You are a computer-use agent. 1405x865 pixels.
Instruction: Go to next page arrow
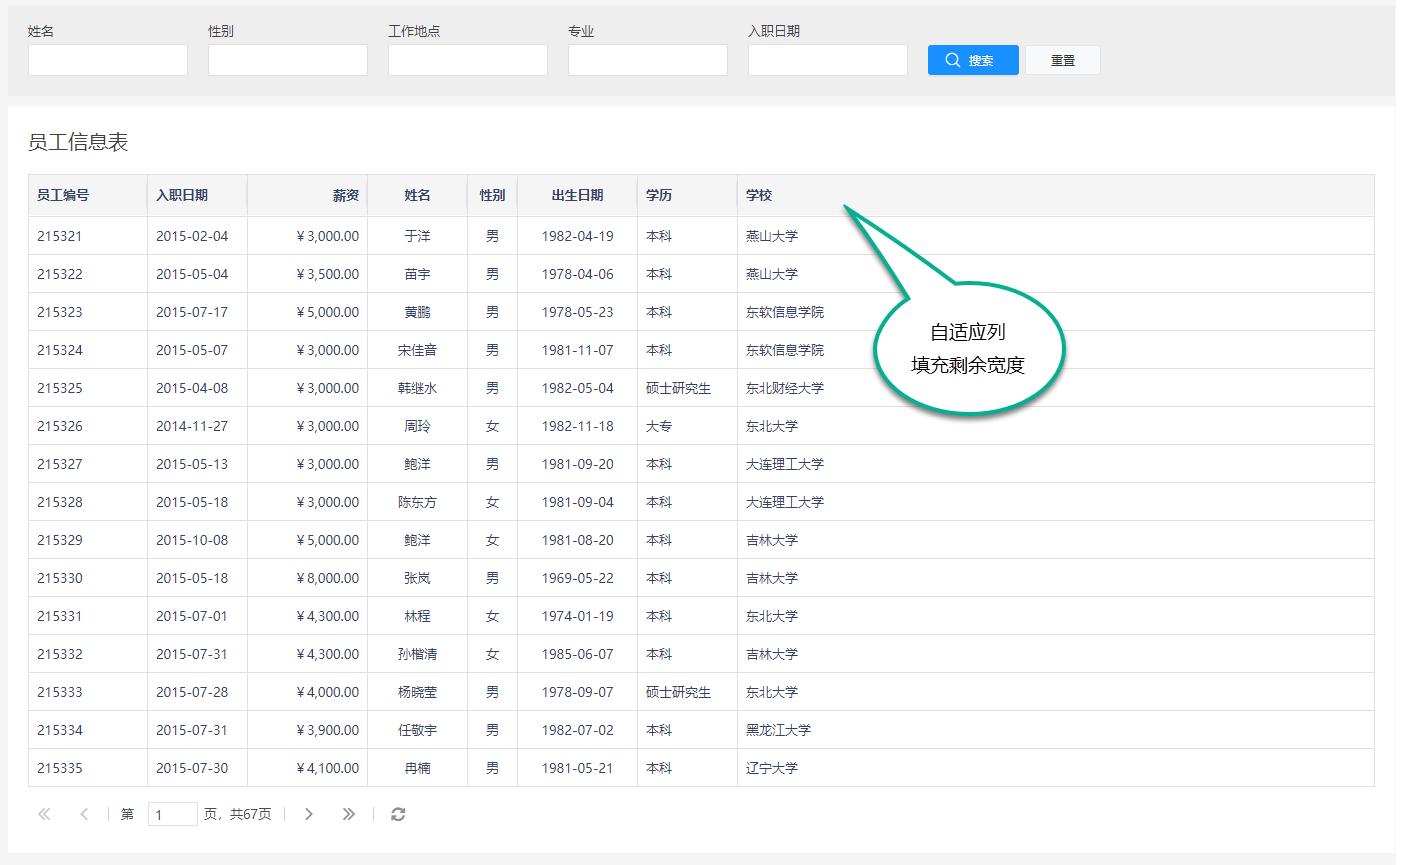(x=309, y=814)
